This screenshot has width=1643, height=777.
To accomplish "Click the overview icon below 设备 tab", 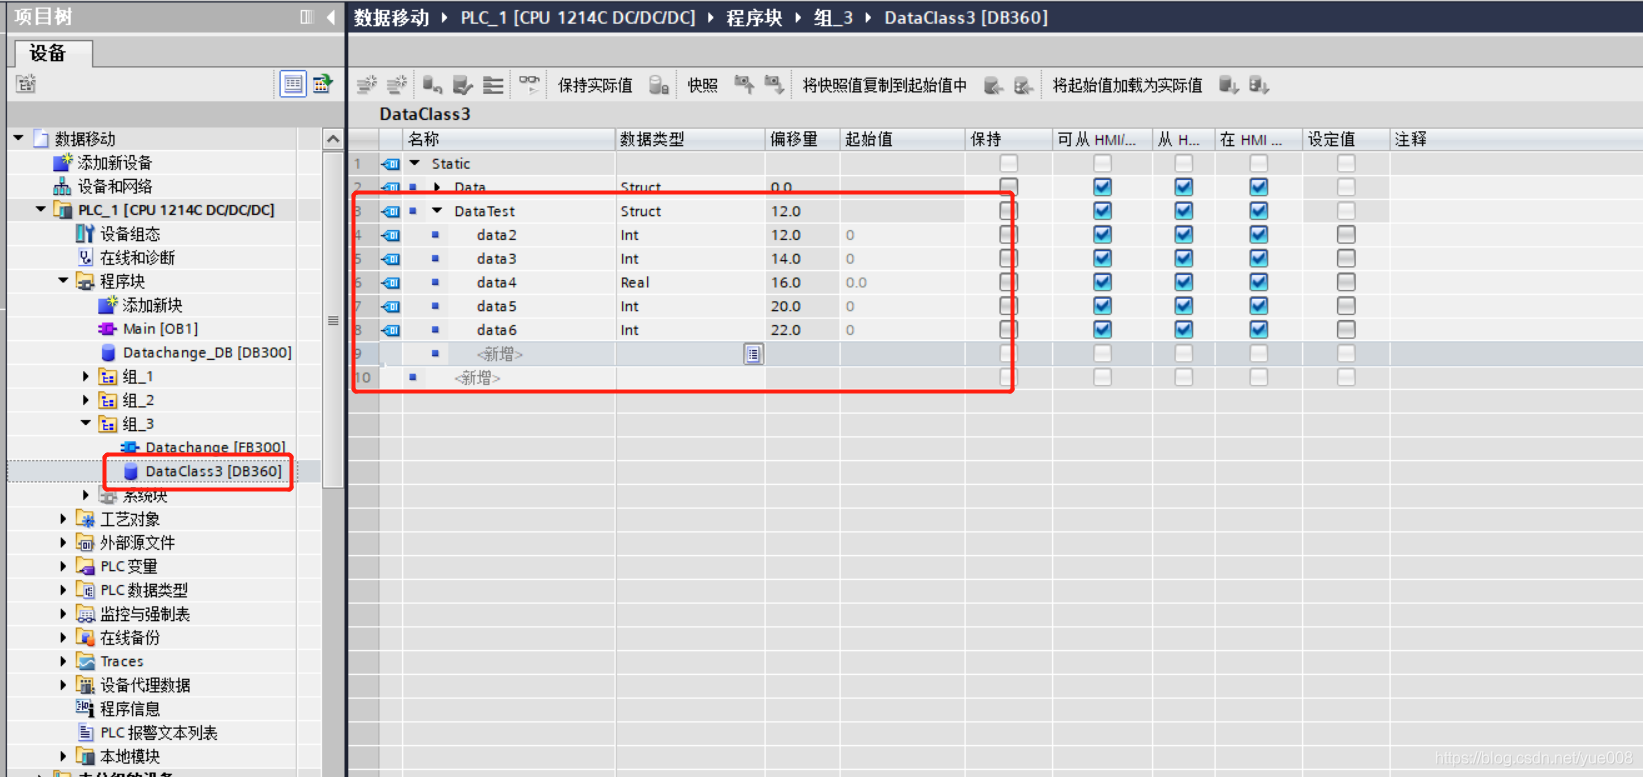I will click(26, 84).
